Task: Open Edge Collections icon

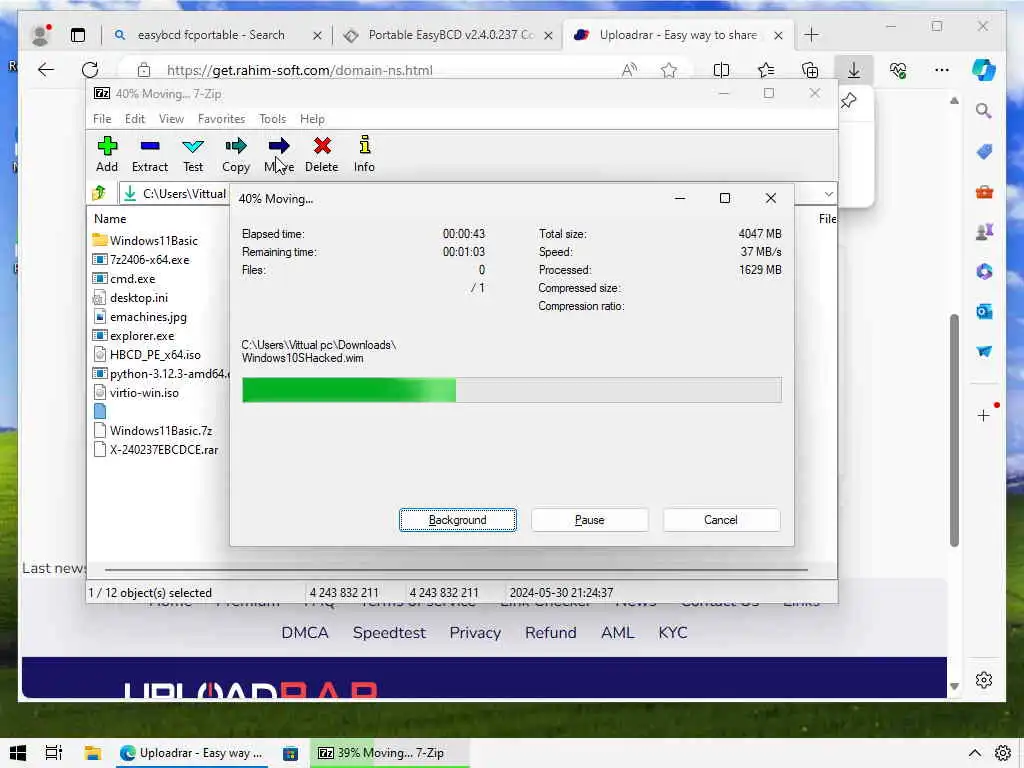Action: (x=810, y=70)
